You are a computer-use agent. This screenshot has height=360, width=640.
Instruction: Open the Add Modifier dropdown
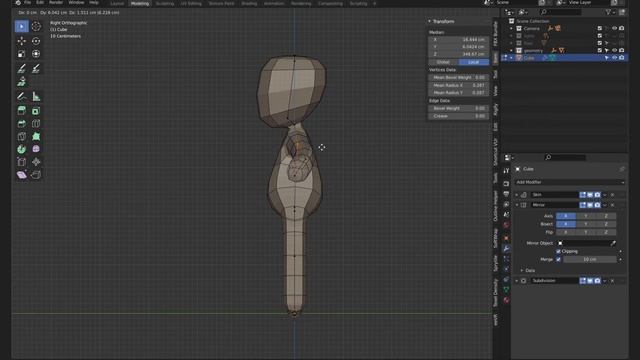(x=569, y=182)
